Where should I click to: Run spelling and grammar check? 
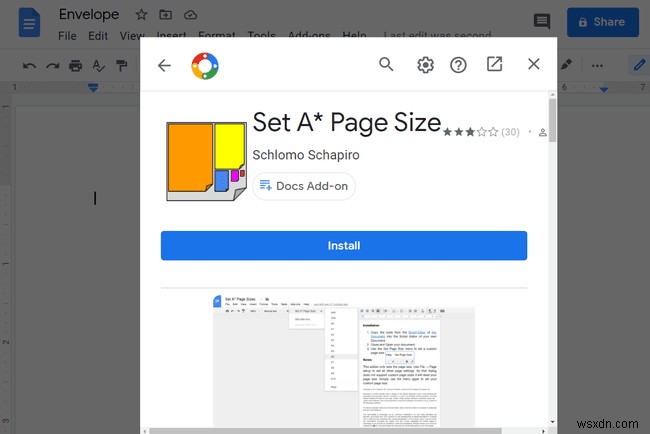(98, 65)
